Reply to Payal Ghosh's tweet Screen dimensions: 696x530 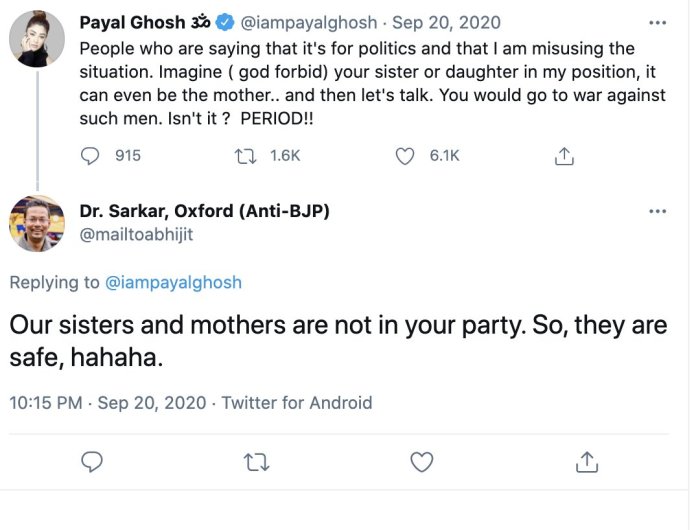point(91,156)
